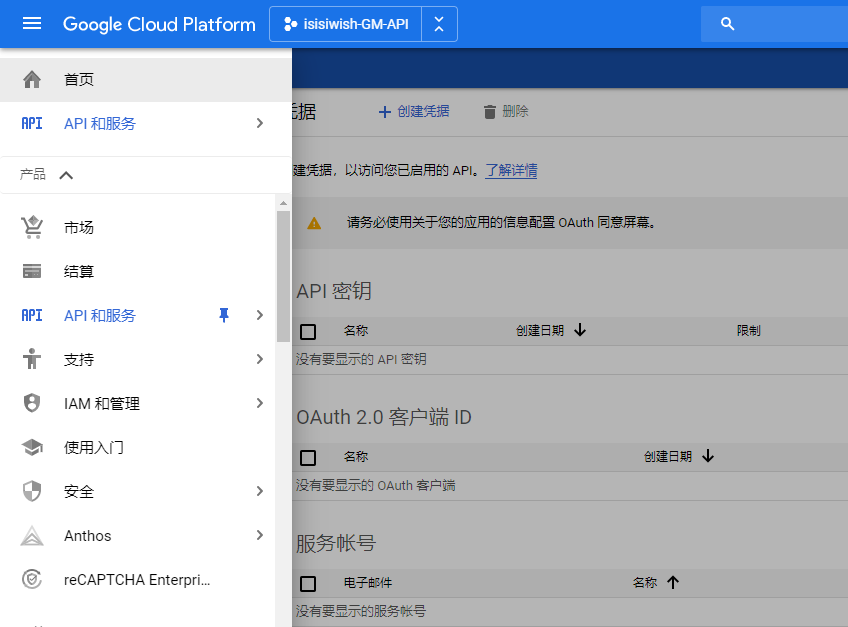Open the isisiwish-GM-API project switcher
Screen dimensions: 848x627
[x=345, y=23]
